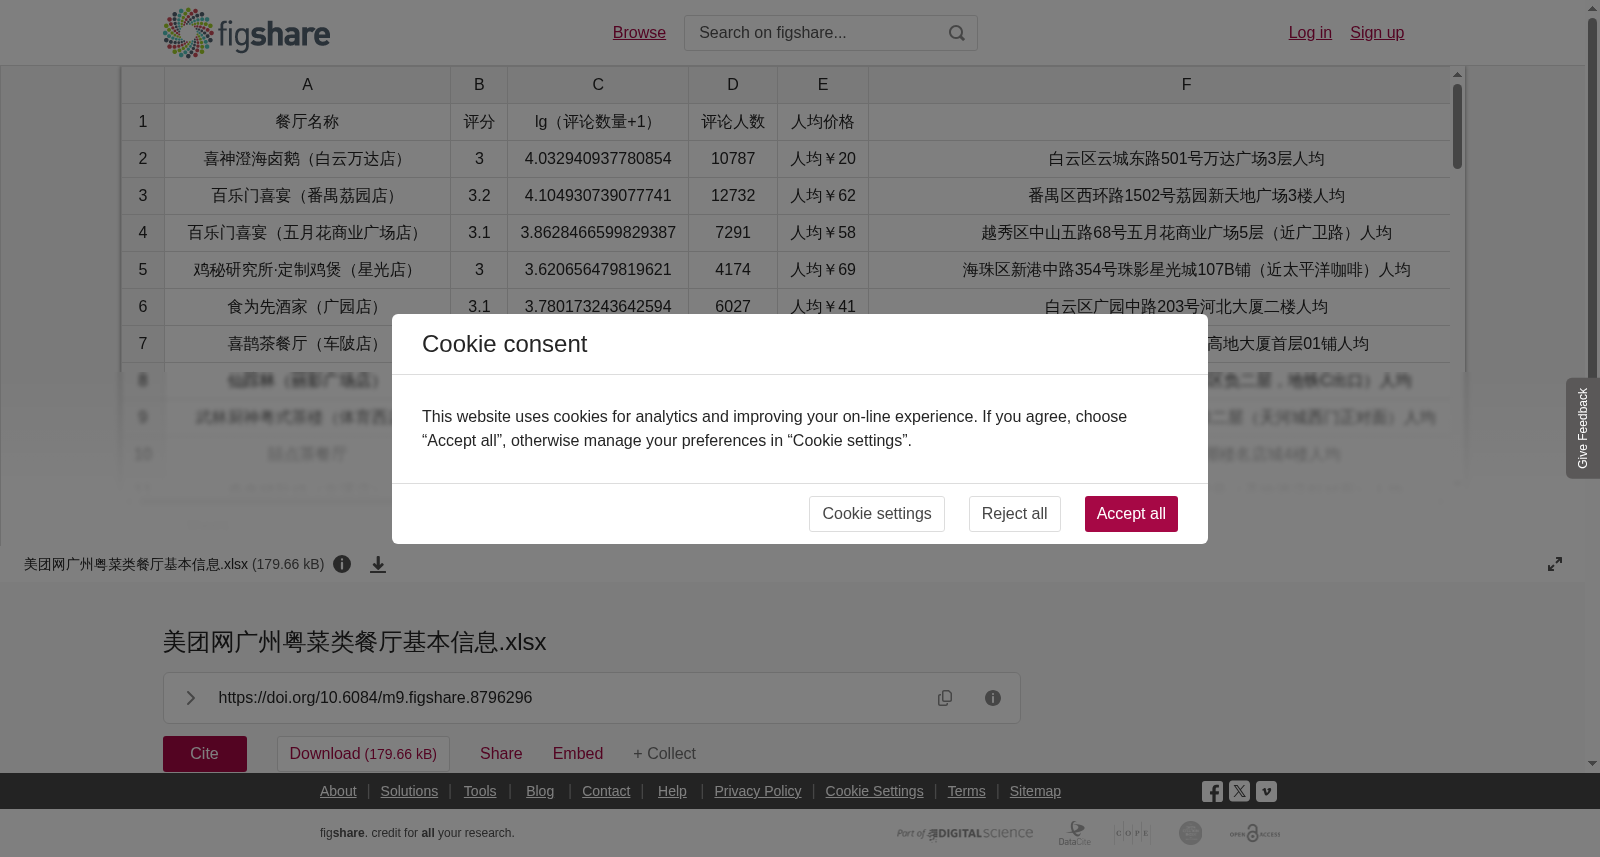Click cell 7291 in column D

coord(733,233)
